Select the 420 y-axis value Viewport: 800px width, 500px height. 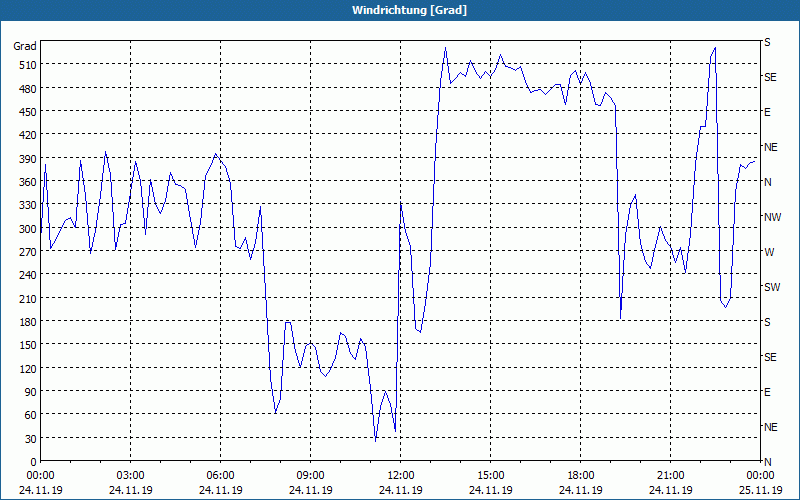28,135
